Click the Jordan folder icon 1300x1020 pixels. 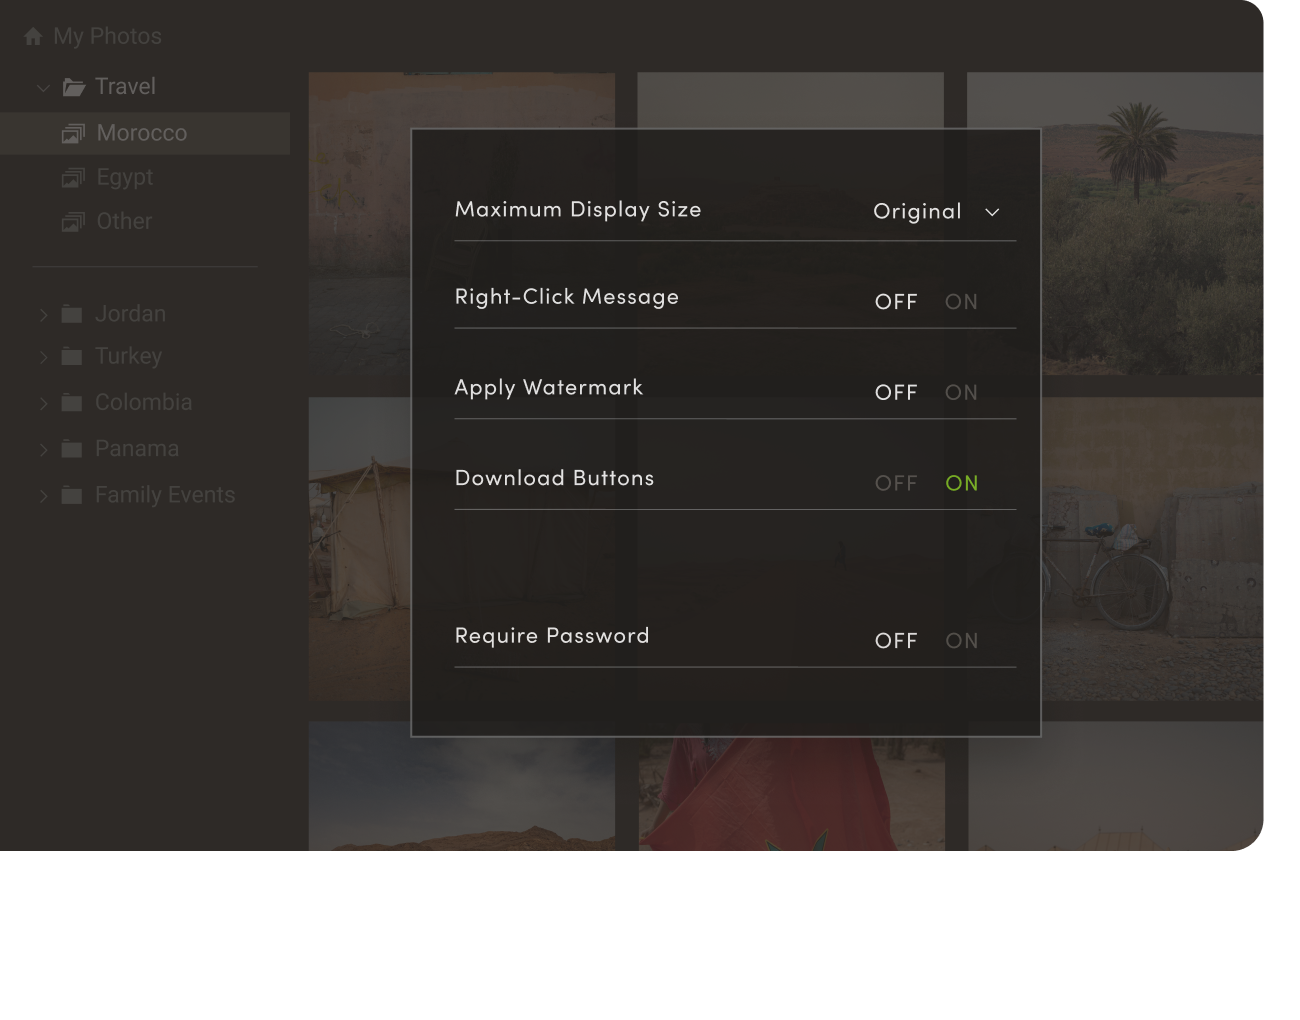coord(71,314)
